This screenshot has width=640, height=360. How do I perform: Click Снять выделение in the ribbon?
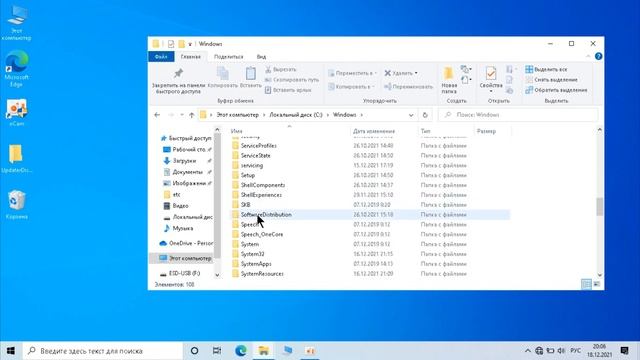point(551,80)
